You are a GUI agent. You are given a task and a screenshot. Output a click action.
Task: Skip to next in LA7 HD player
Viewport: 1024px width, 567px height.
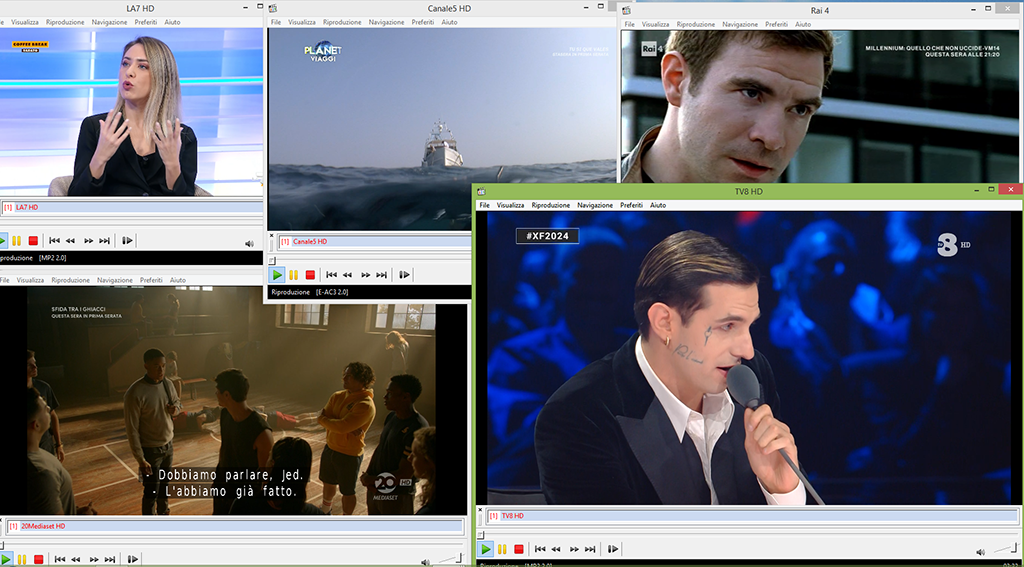(104, 241)
